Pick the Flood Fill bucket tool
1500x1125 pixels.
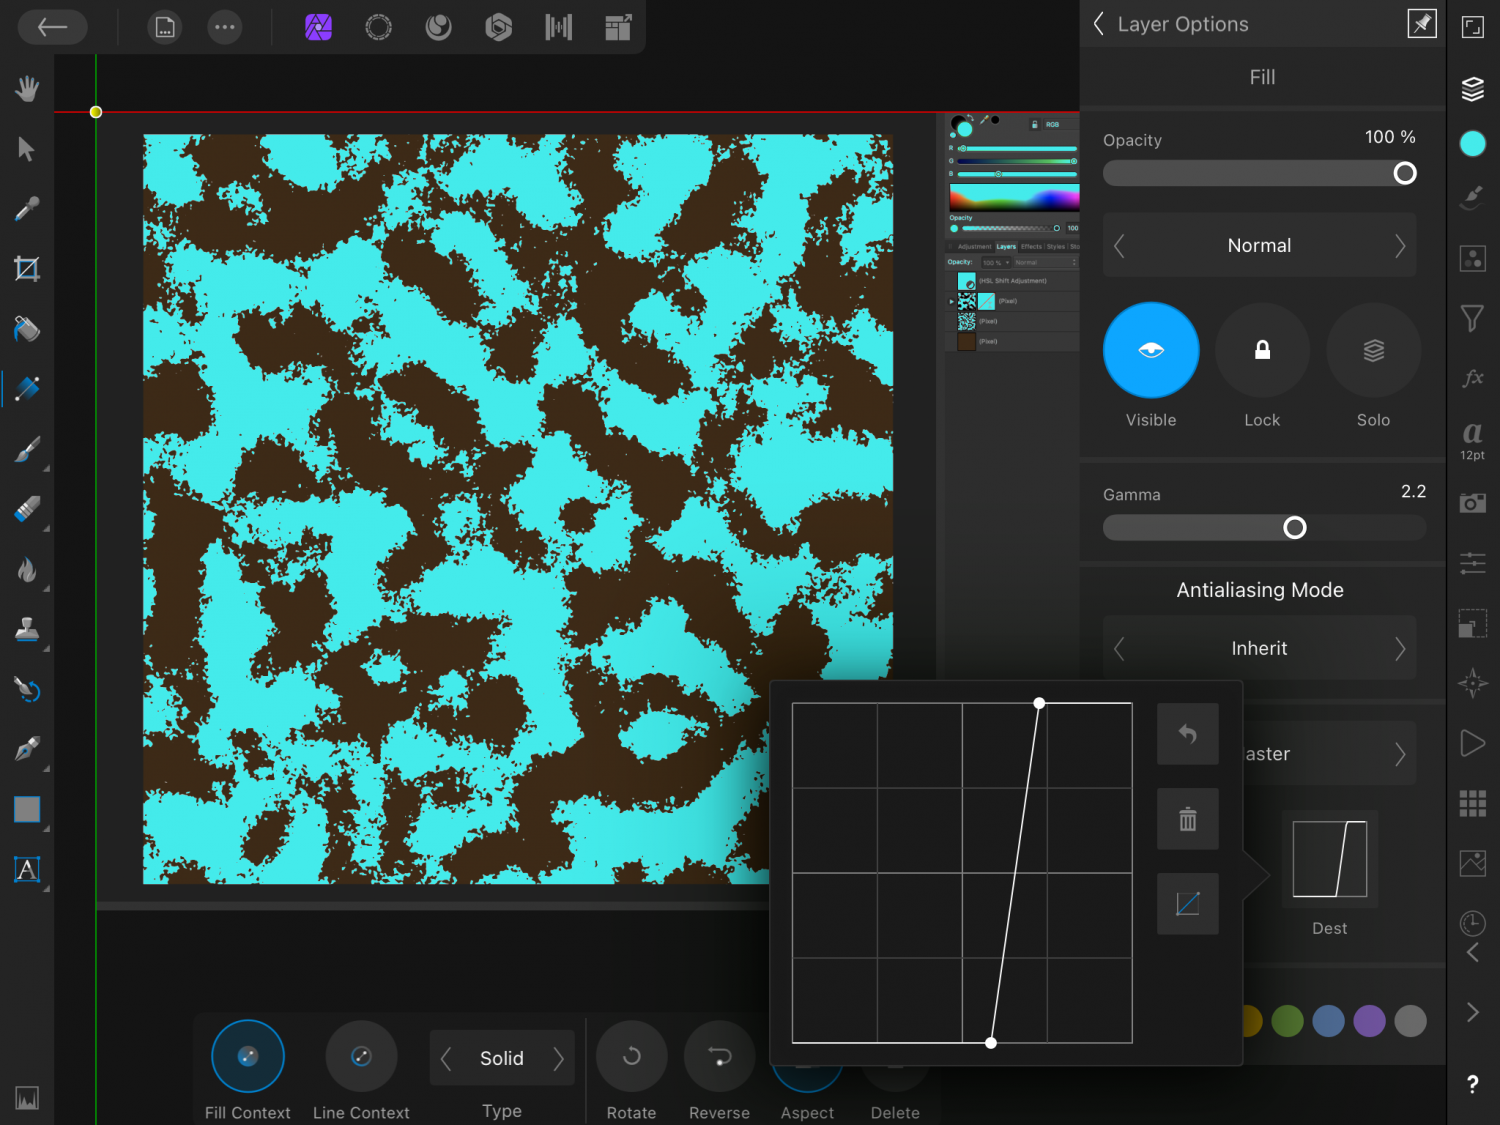coord(27,329)
